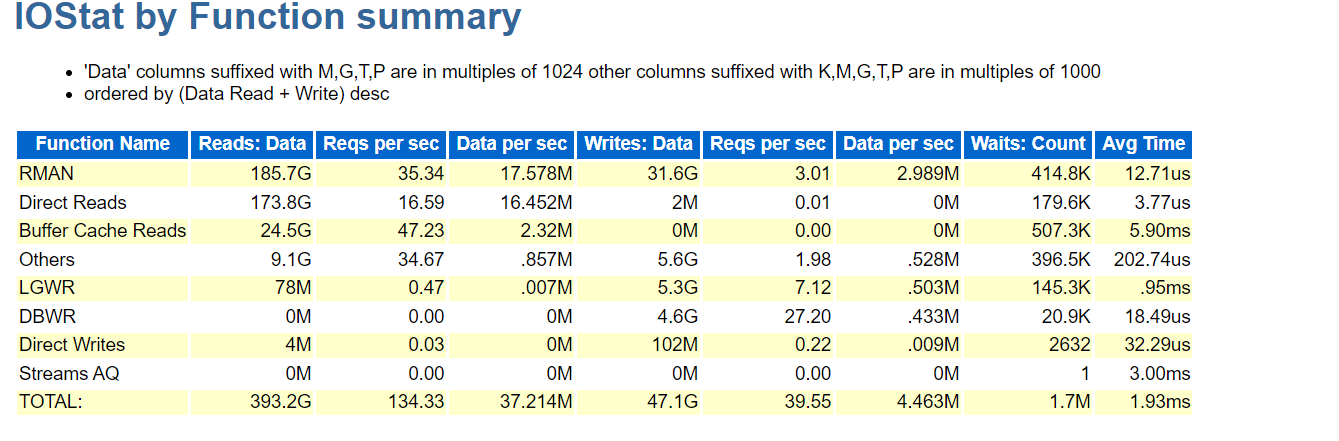
Task: Select the 393.2G total reads value
Action: pyautogui.click(x=278, y=402)
